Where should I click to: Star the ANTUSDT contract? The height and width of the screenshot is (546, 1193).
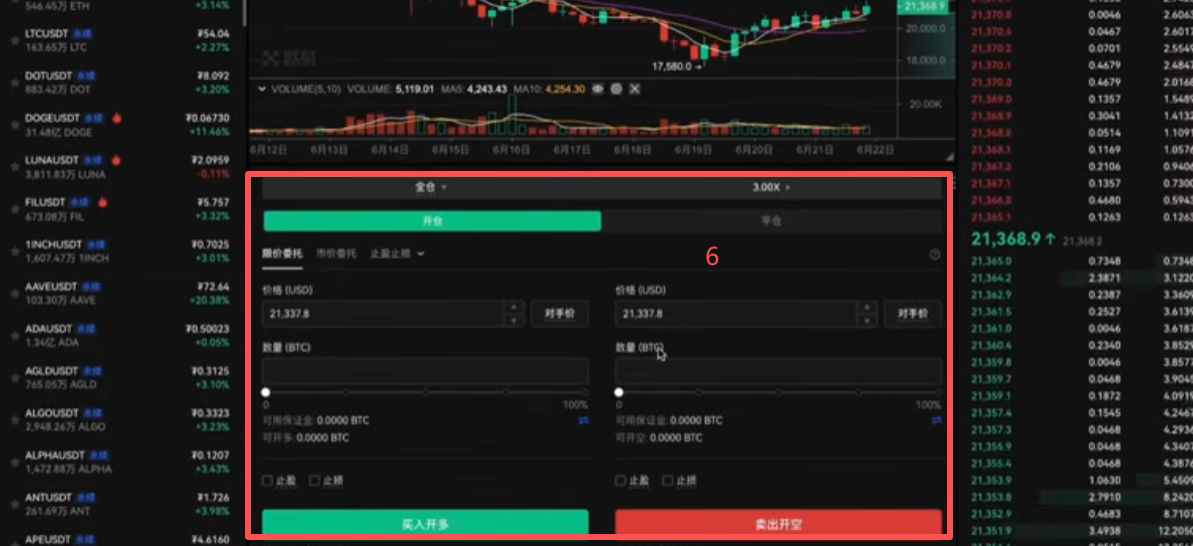(x=14, y=504)
